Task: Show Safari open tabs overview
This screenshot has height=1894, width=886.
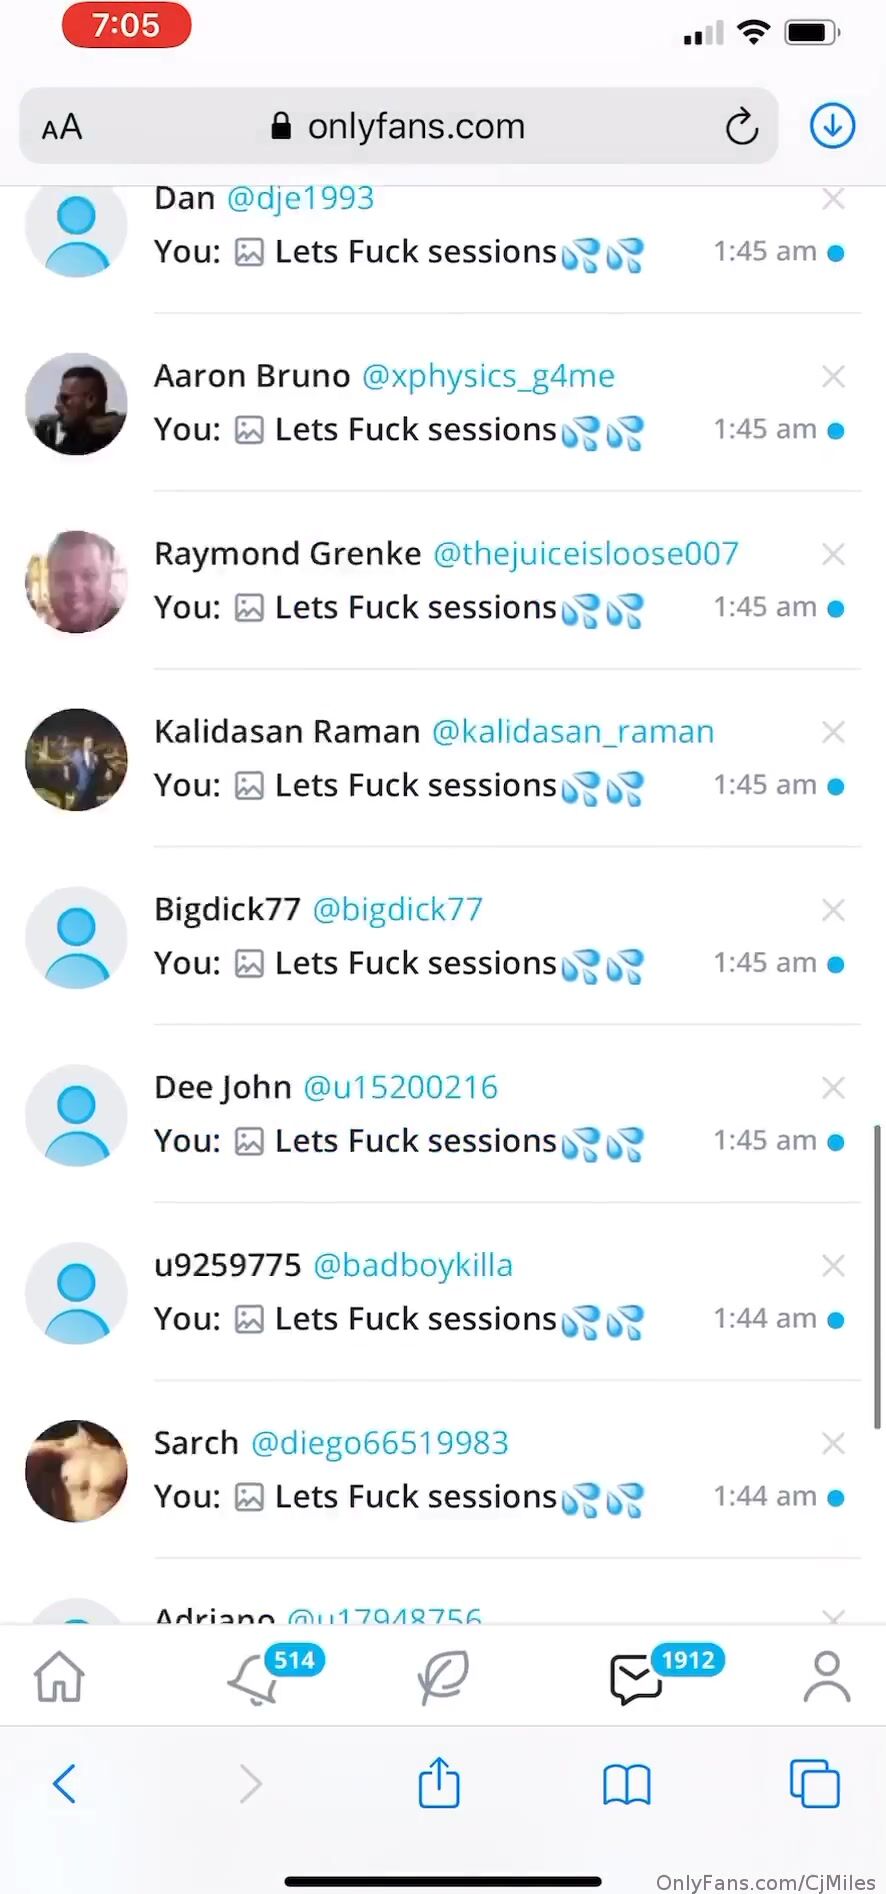Action: tap(815, 1783)
